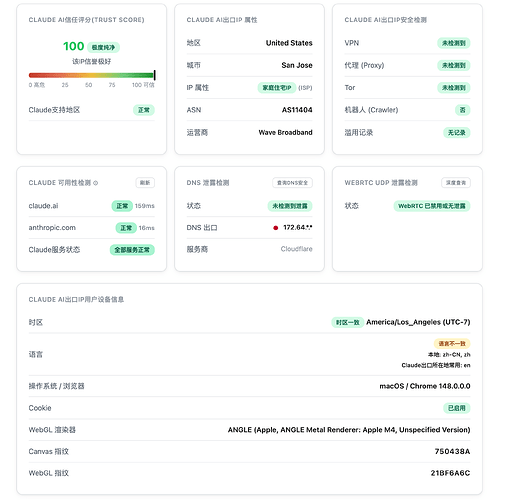Click the 16ms latency value
The height and width of the screenshot is (500, 519).
[147, 228]
